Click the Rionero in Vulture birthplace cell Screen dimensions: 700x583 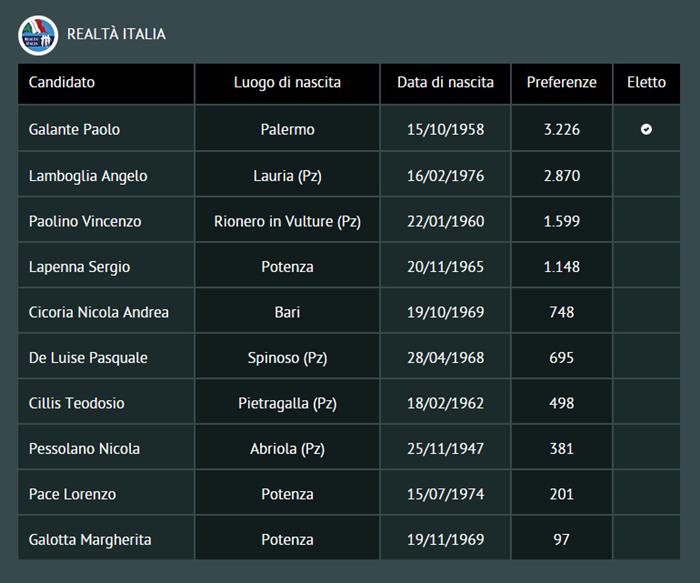287,221
